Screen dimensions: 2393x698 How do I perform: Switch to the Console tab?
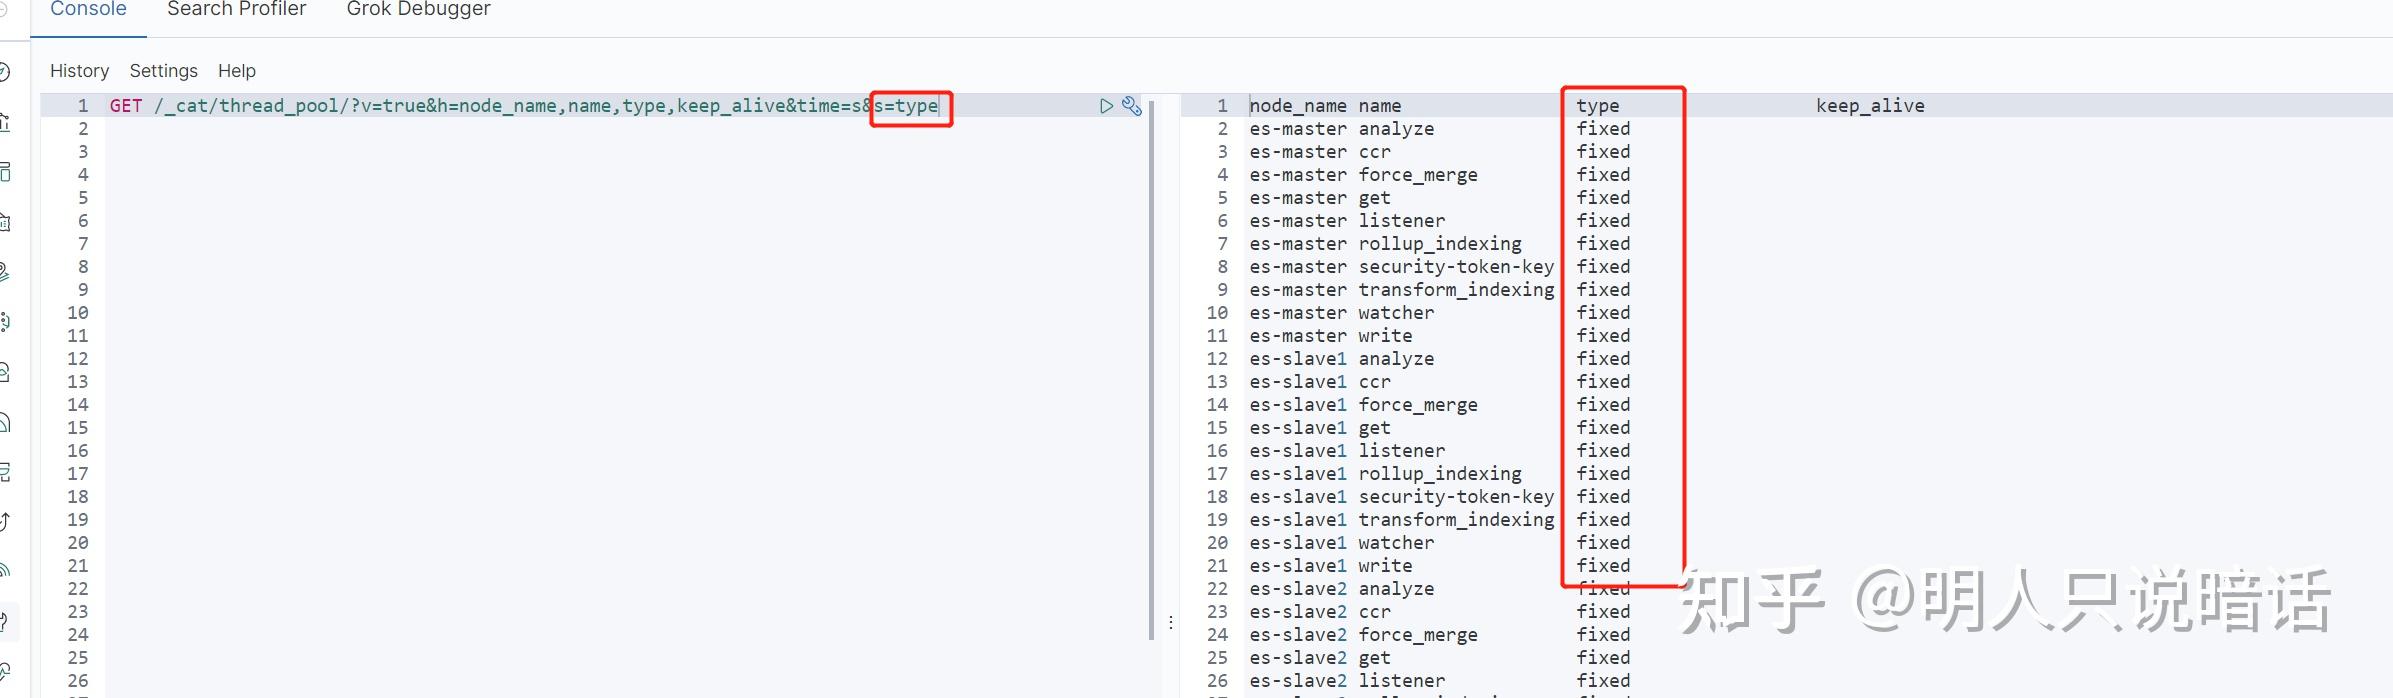[x=88, y=10]
